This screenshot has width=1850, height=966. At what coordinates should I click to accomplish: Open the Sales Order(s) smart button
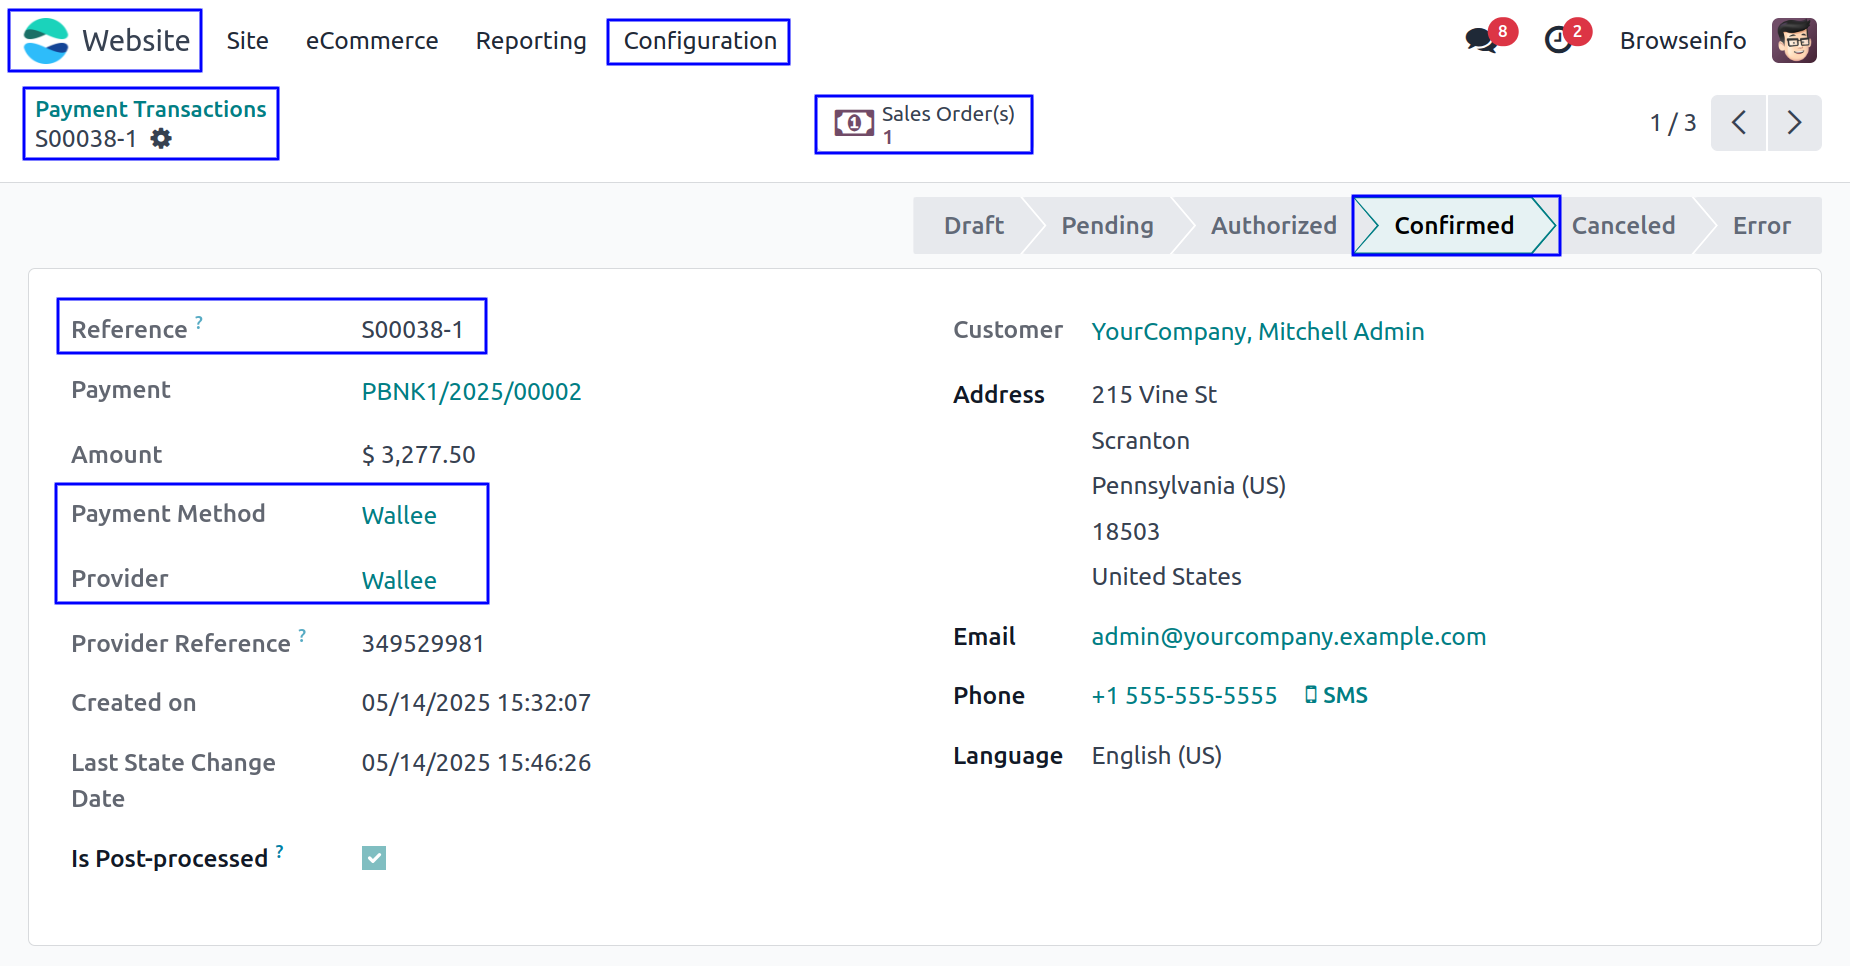tap(924, 124)
